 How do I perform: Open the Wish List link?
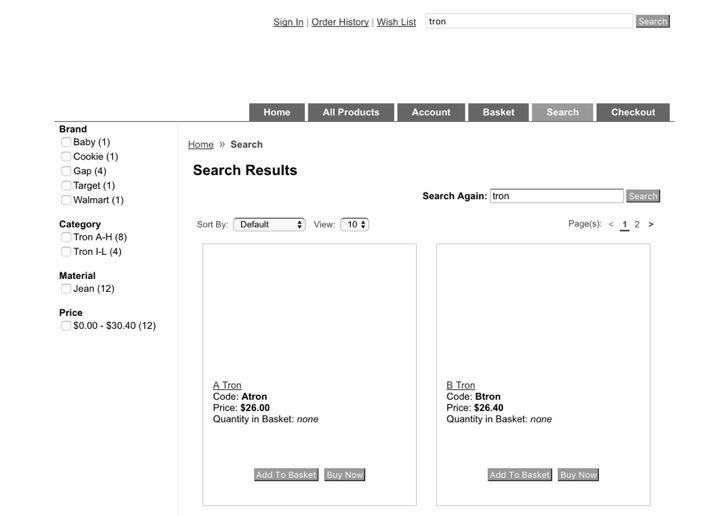click(x=396, y=22)
